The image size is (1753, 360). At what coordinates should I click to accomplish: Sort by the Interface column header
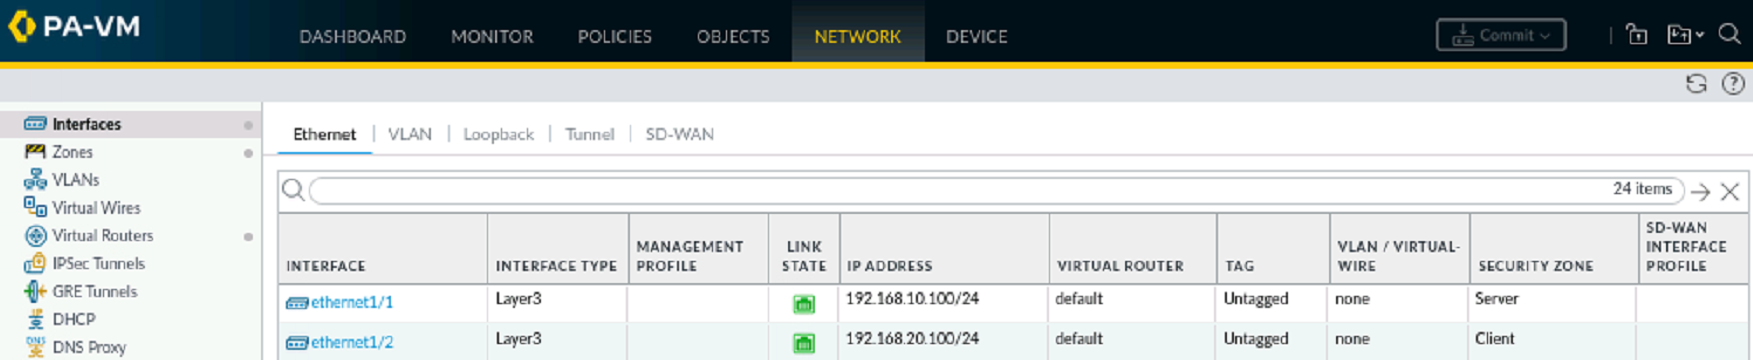coord(383,248)
